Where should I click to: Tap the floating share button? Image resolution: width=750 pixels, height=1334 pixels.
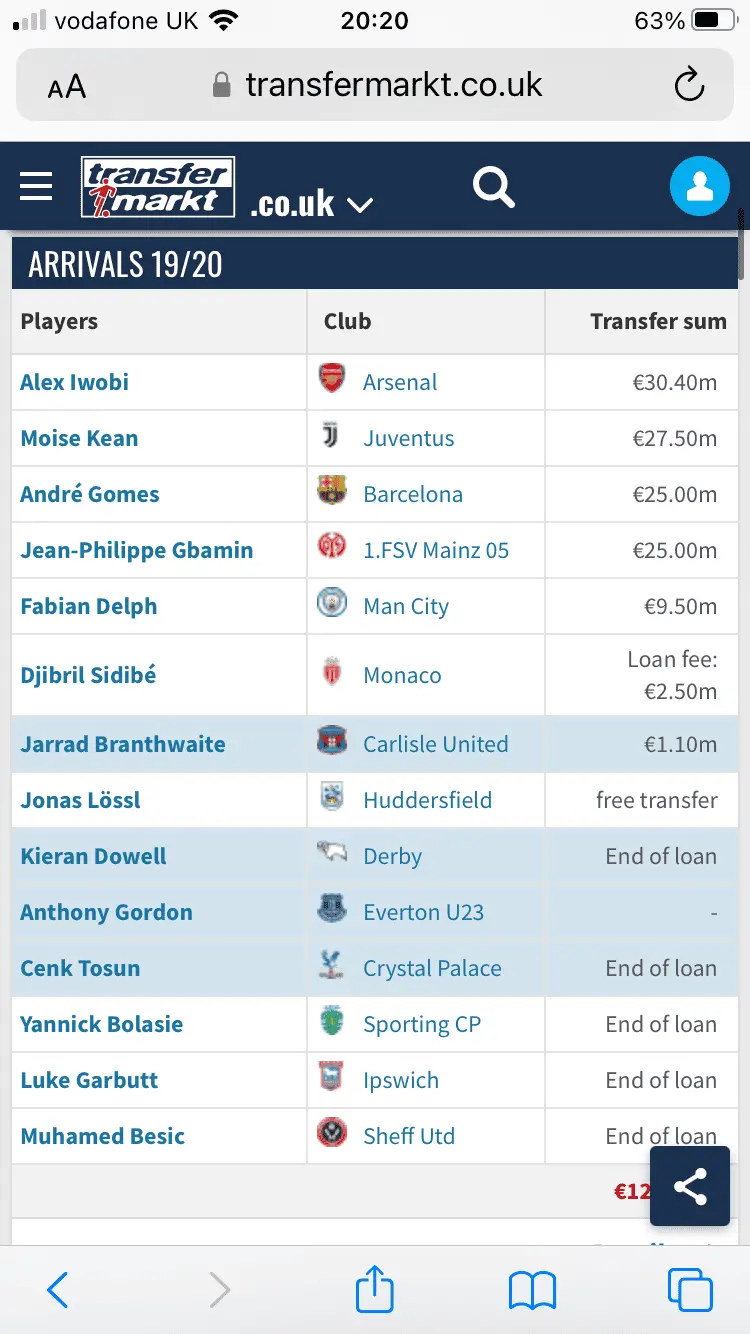[x=690, y=1187]
